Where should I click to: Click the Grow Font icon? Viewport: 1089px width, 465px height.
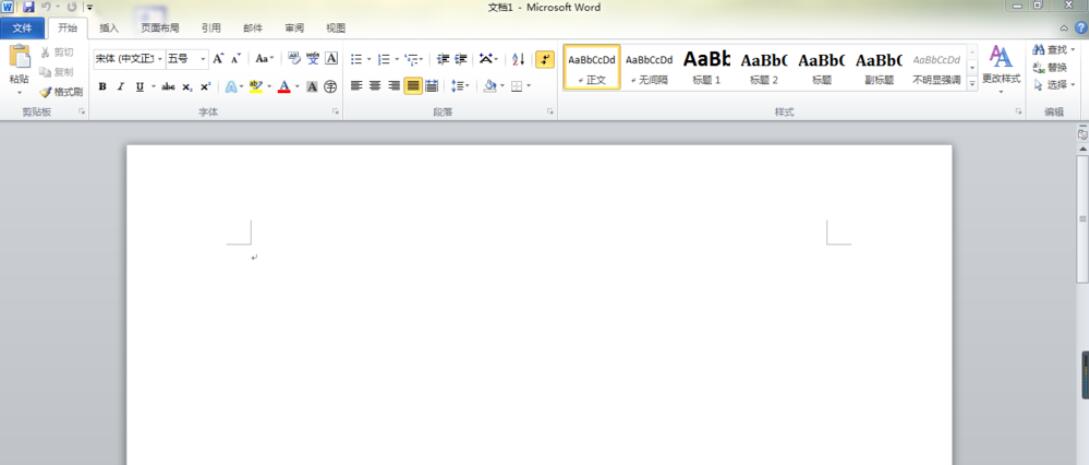click(217, 59)
